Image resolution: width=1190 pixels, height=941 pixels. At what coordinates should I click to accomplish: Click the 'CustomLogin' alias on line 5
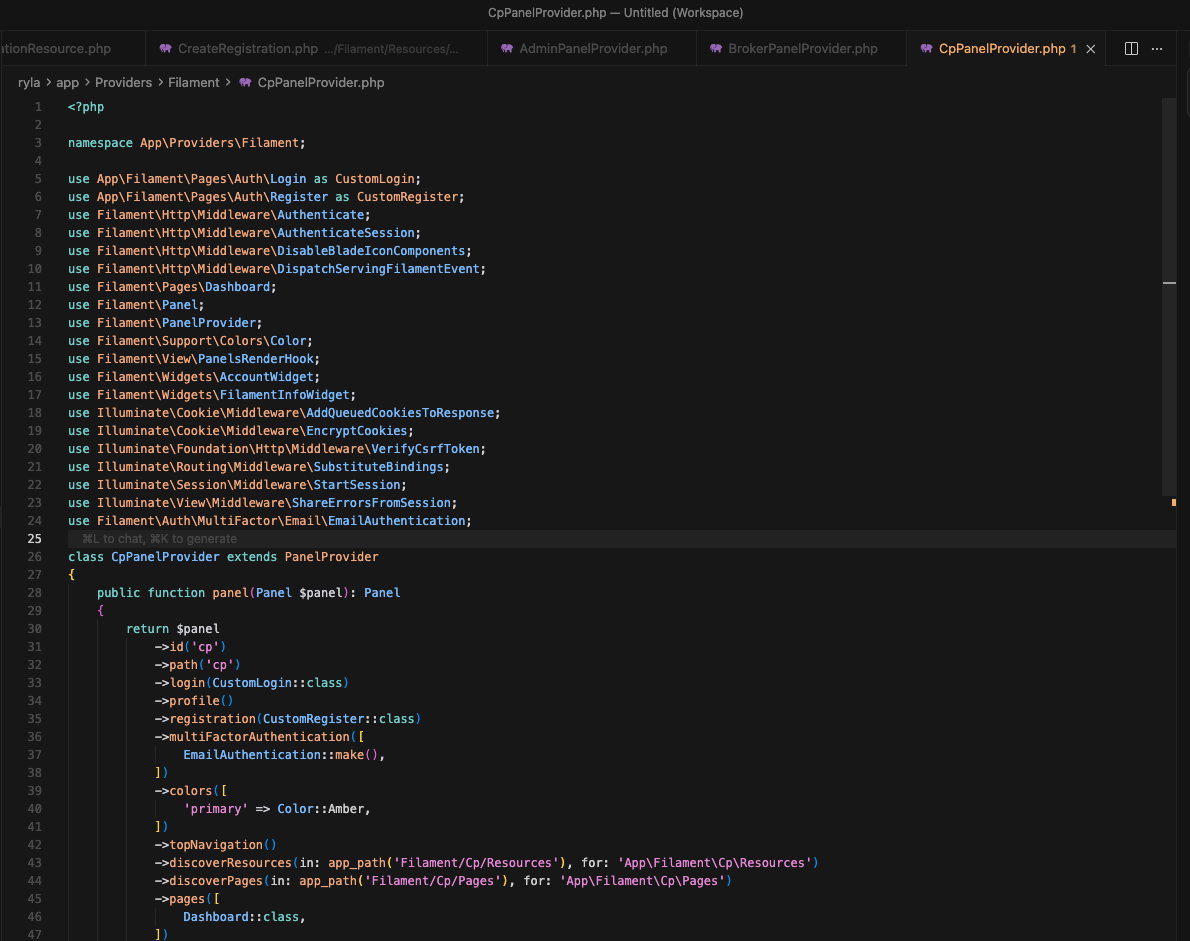[375, 179]
